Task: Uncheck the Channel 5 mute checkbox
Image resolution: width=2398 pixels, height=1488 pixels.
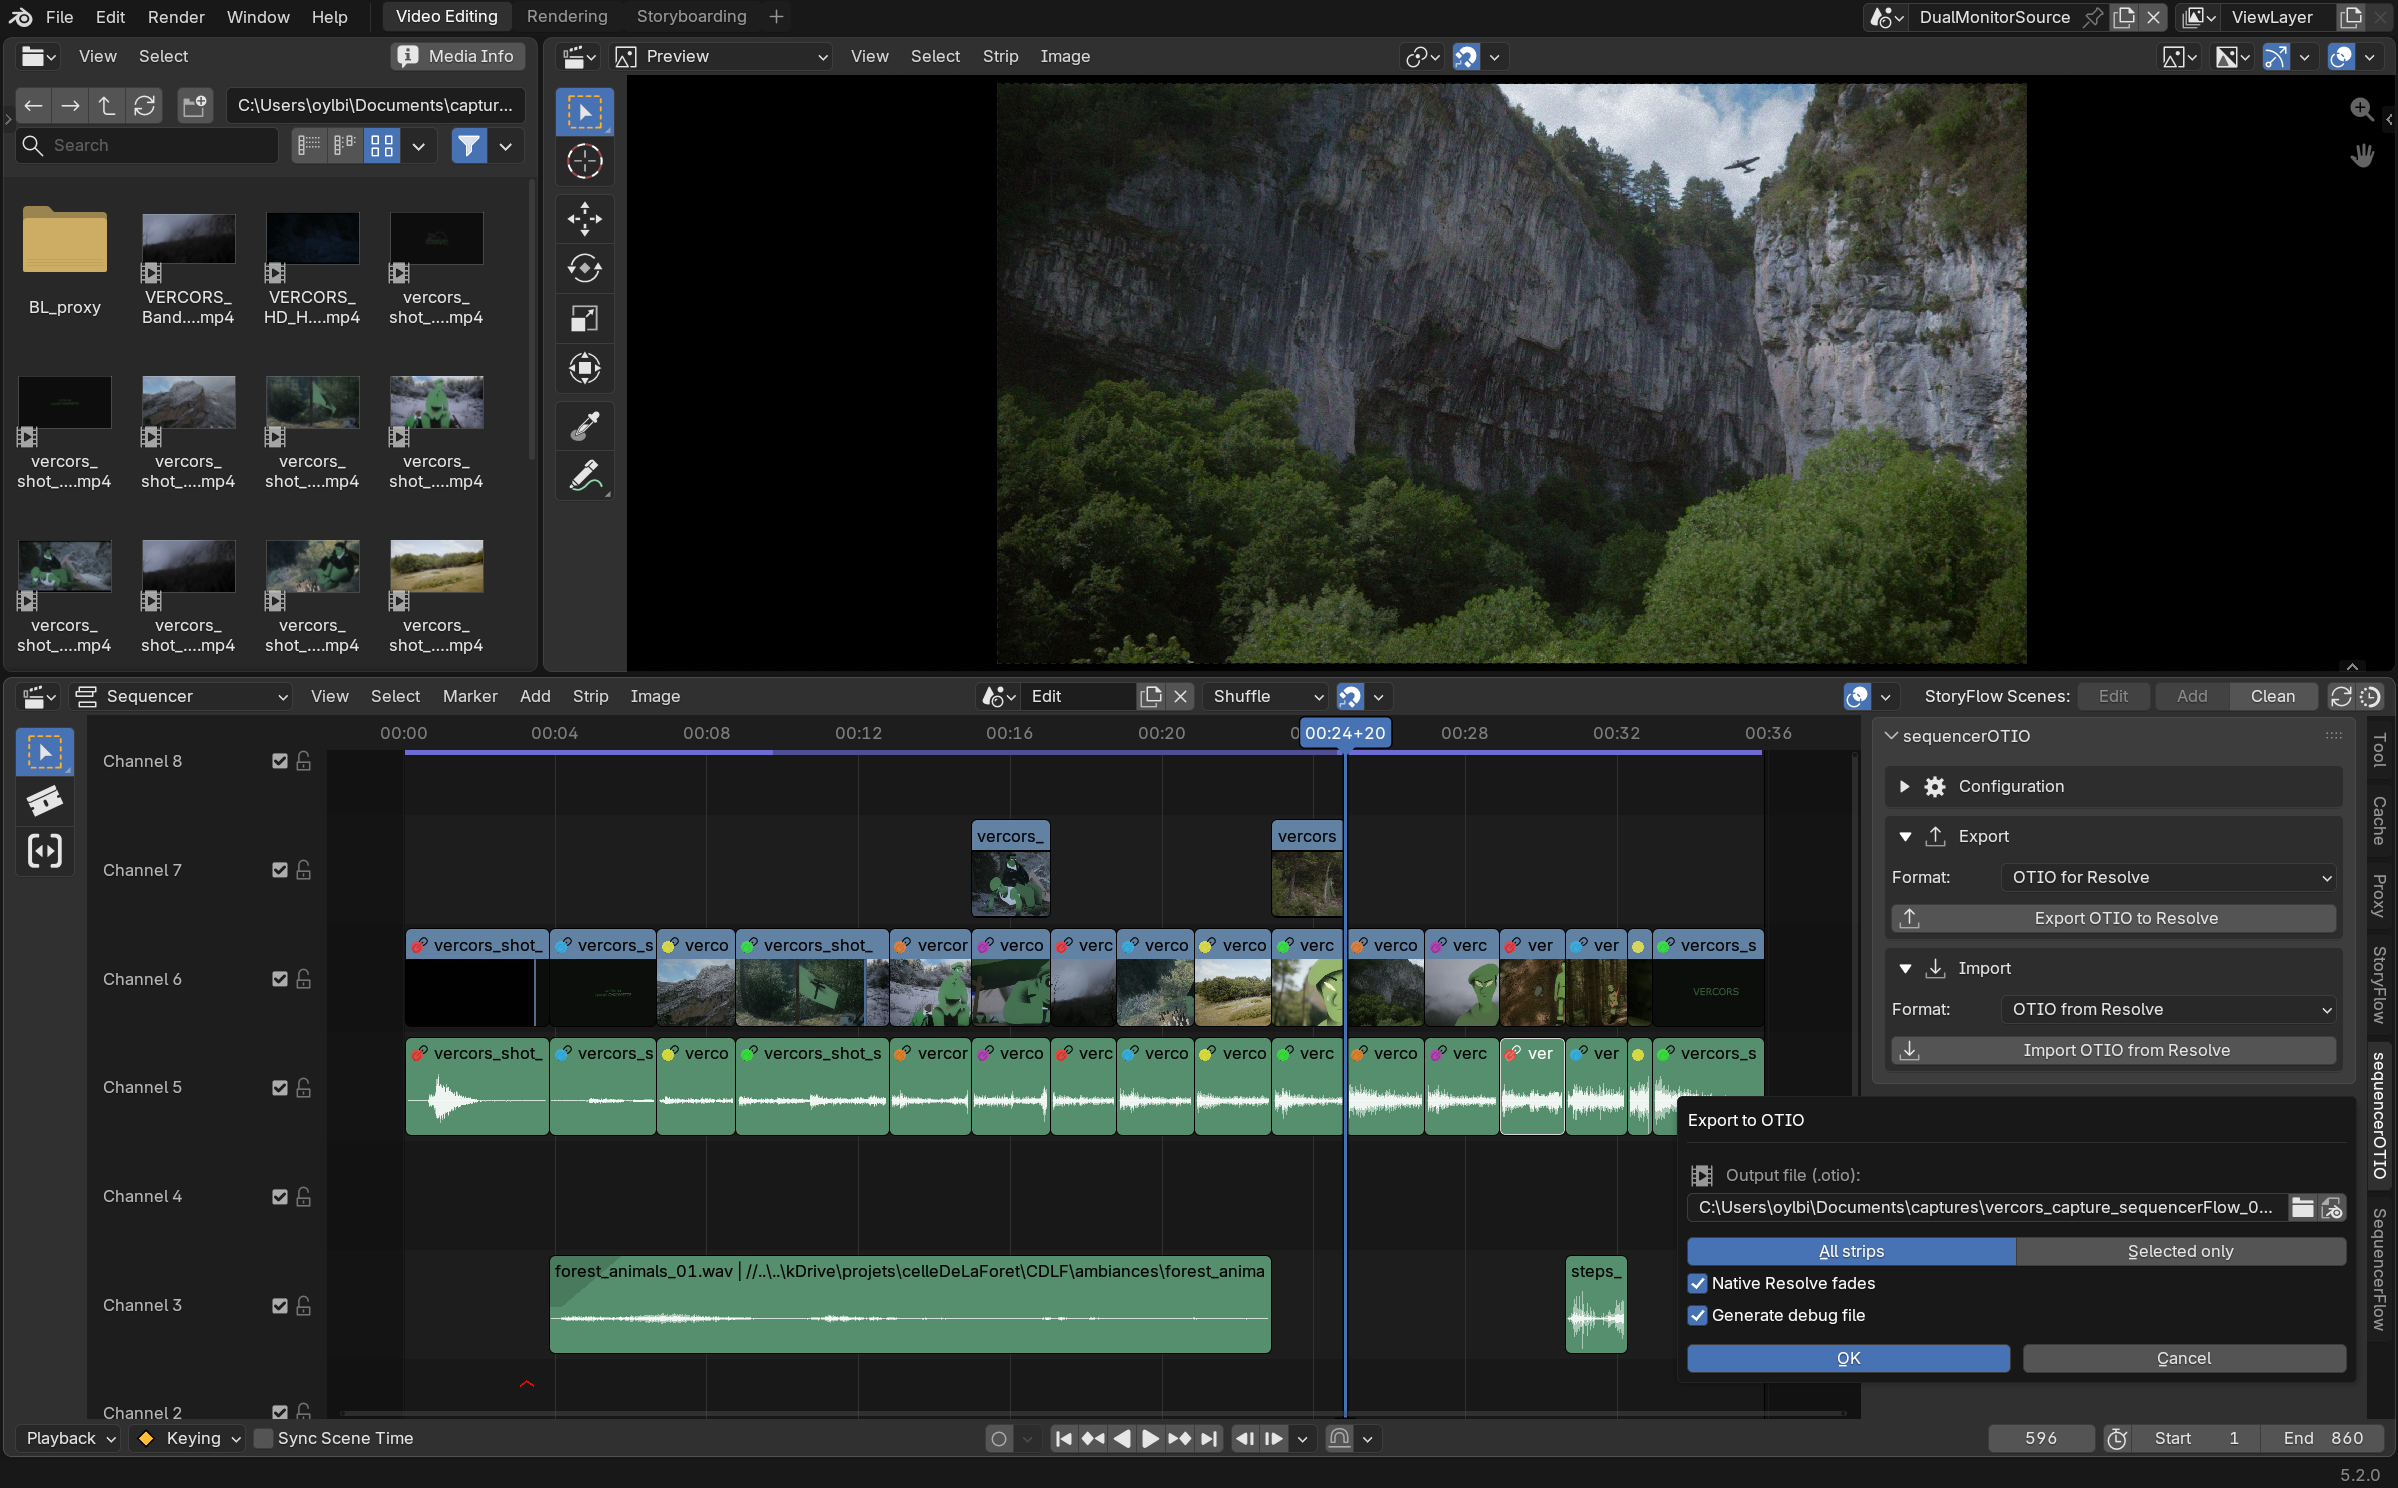Action: pyautogui.click(x=280, y=1087)
